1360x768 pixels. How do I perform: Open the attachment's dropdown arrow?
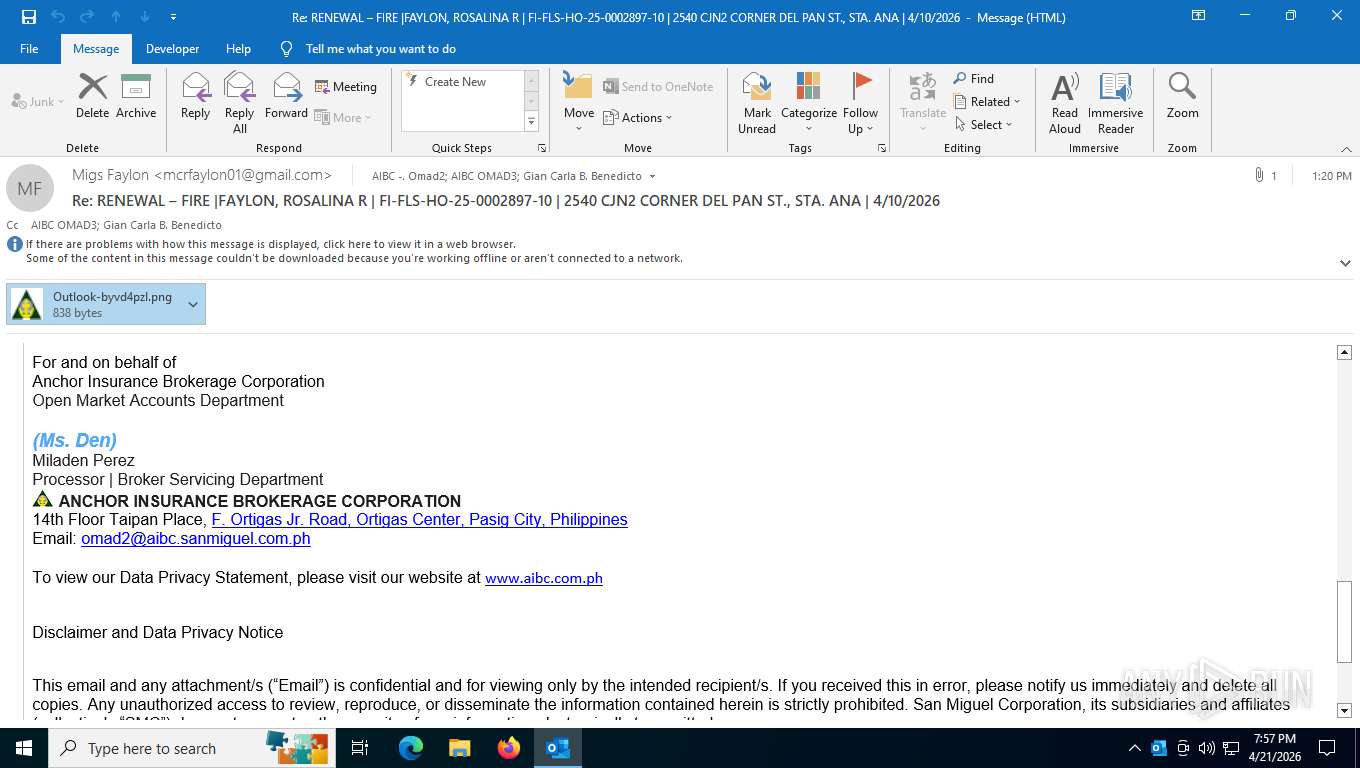(193, 304)
